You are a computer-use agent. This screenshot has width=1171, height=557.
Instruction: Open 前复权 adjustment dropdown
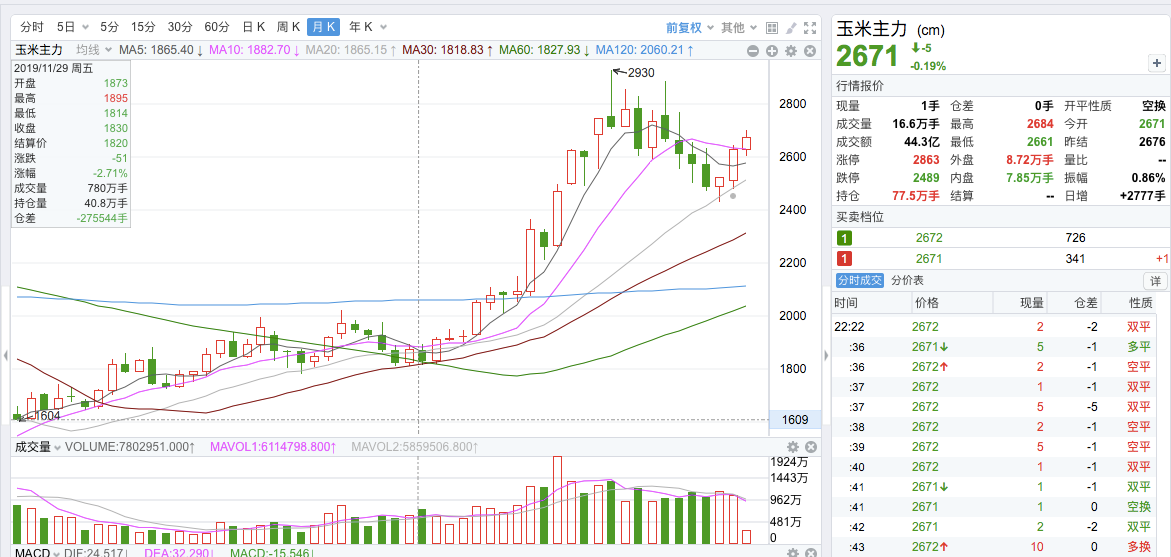[690, 28]
